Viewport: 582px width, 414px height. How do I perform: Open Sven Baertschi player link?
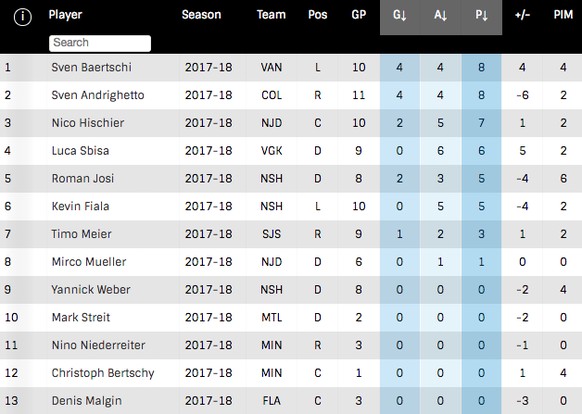(x=92, y=67)
